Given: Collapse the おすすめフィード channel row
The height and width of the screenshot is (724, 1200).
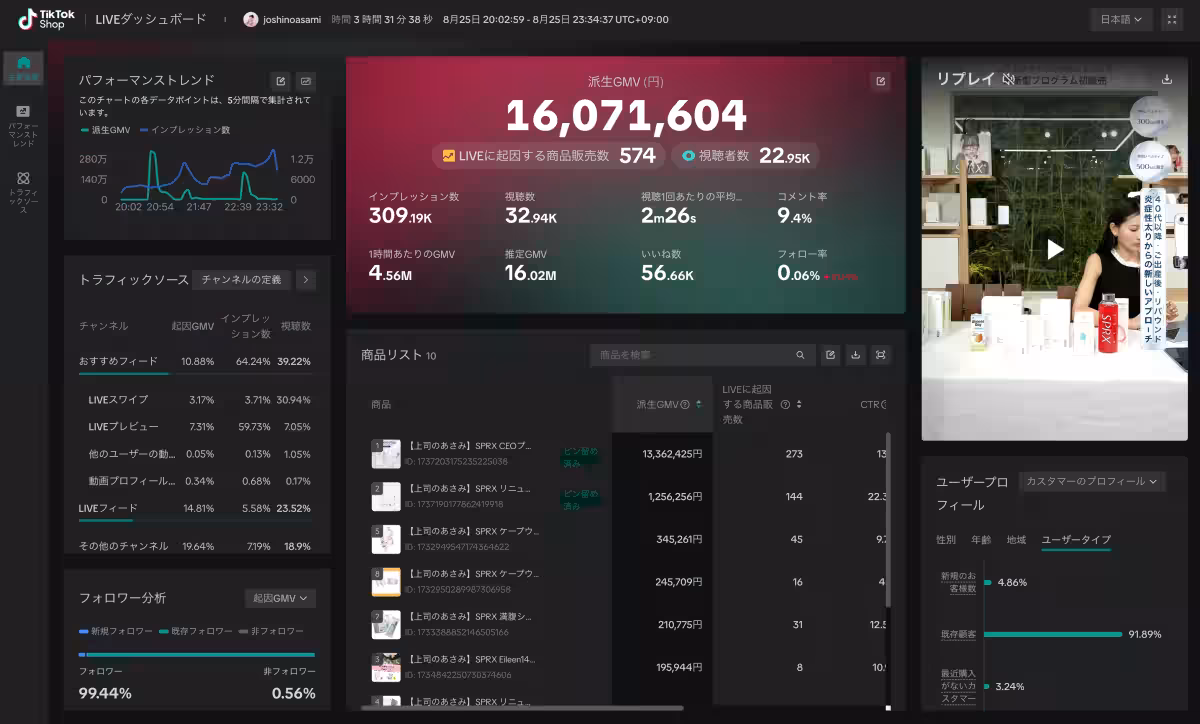Looking at the screenshot, I should click(x=197, y=361).
